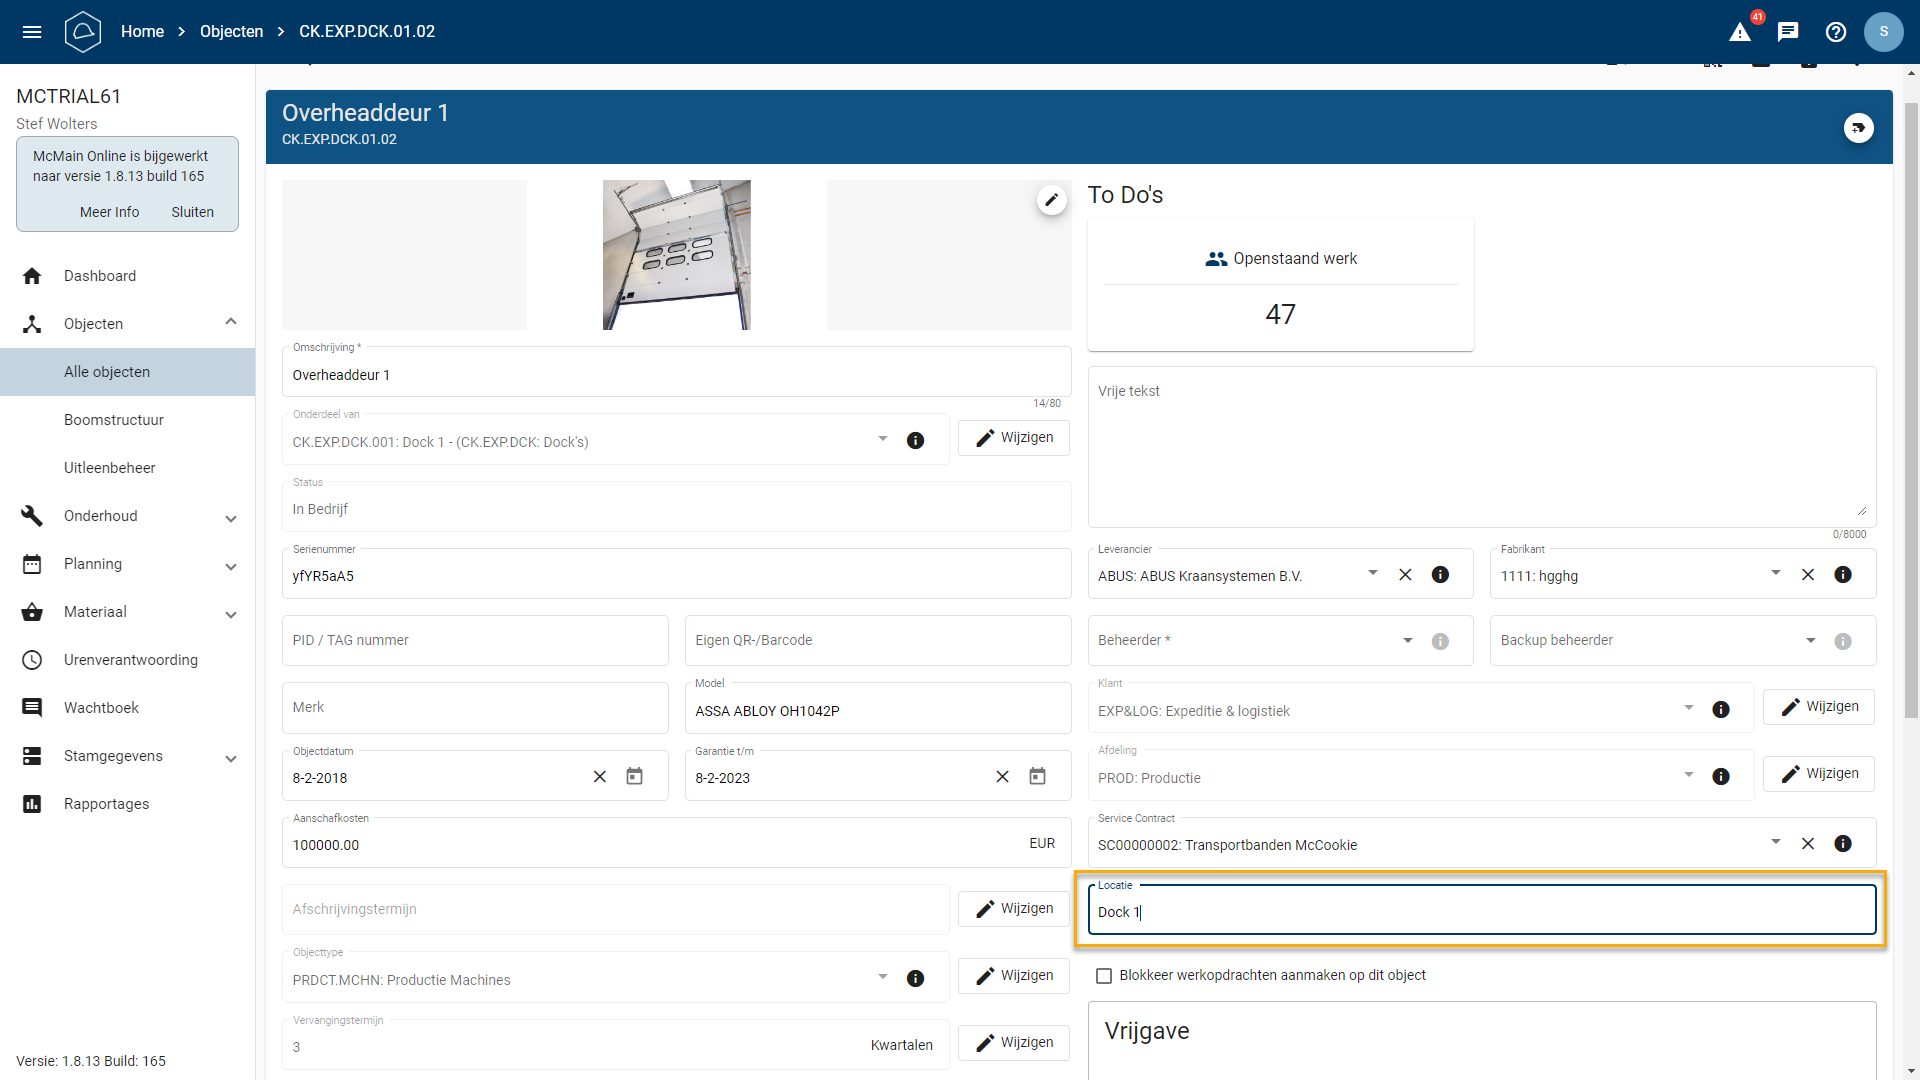Go to Rapportages menu item
Image resolution: width=1920 pixels, height=1080 pixels.
pos(106,804)
